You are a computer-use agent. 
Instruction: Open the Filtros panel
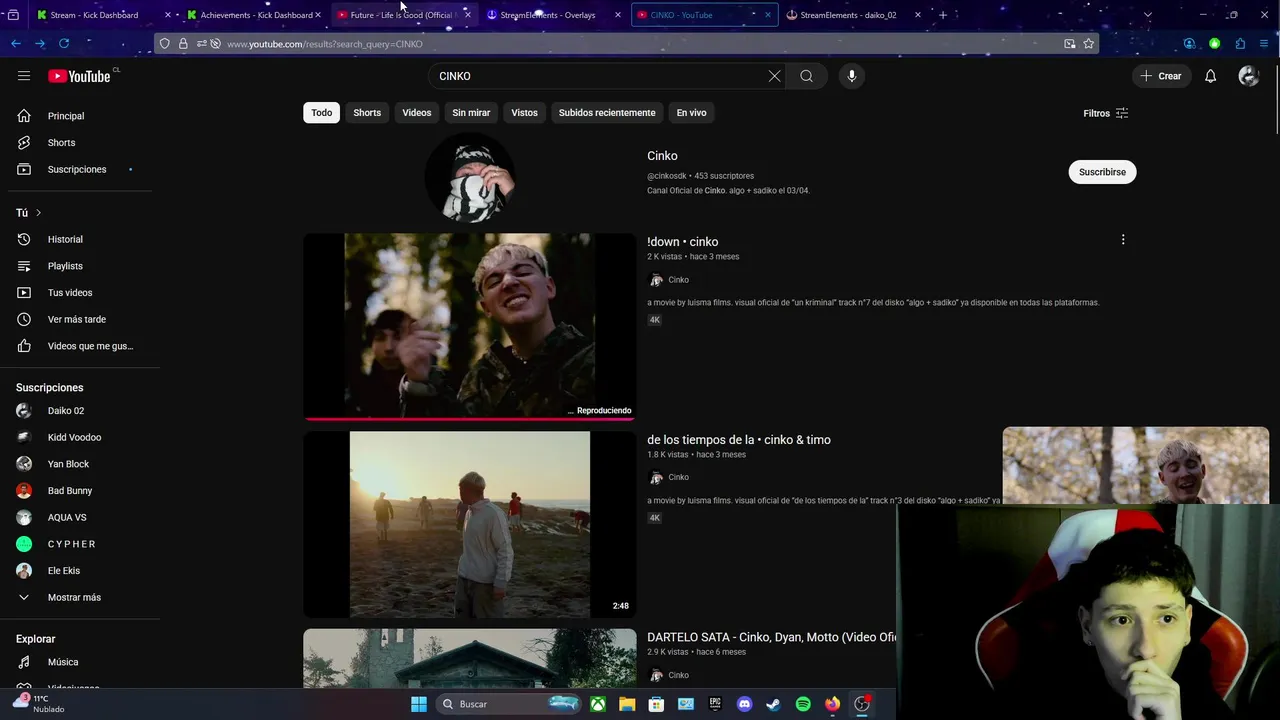[1105, 113]
